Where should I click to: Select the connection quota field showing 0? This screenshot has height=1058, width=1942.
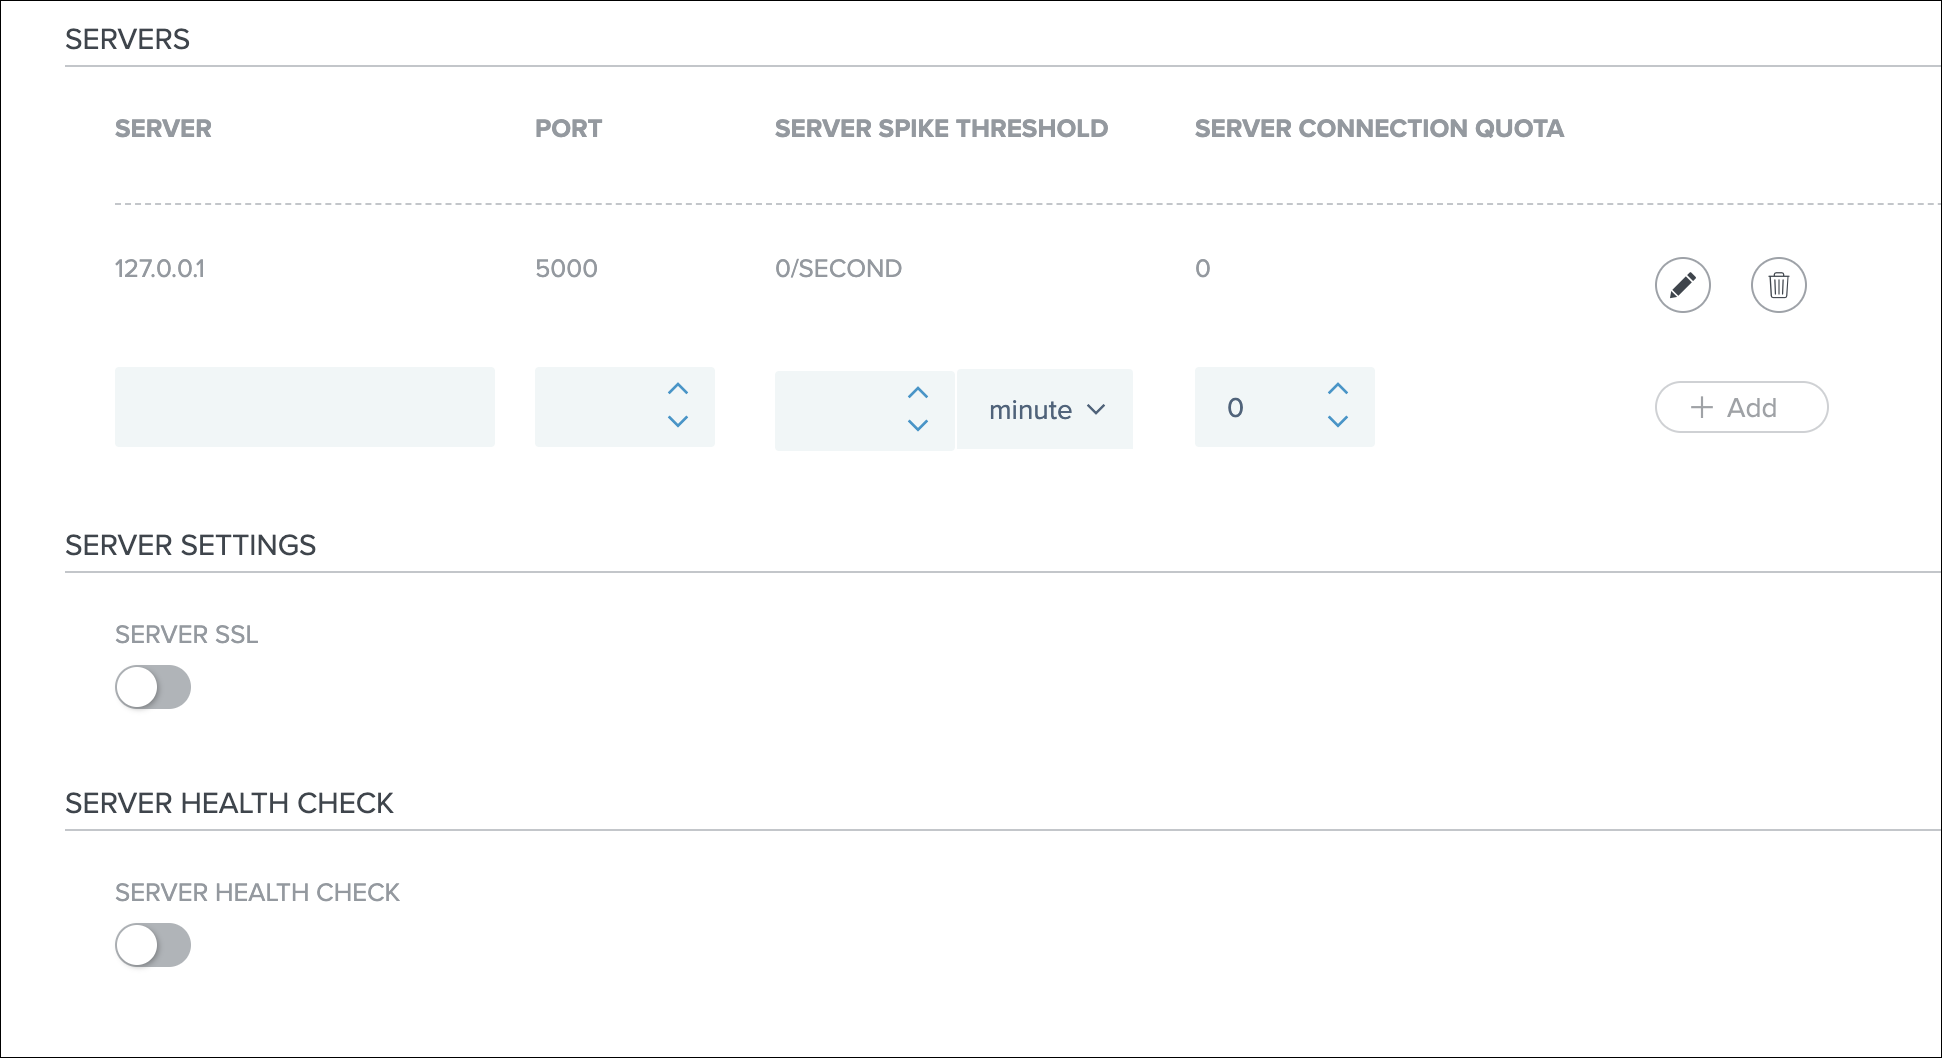coord(1255,407)
